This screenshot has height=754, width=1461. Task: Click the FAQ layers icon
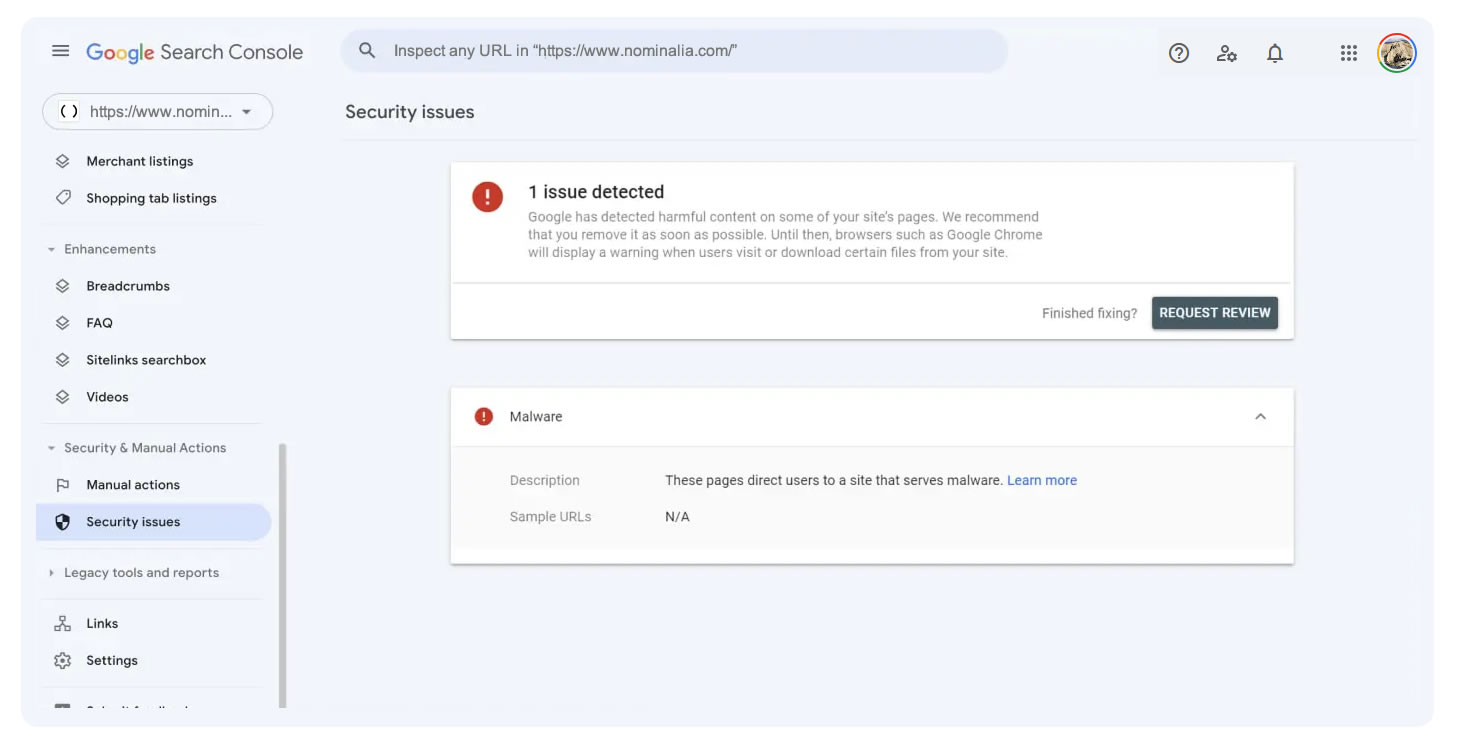[63, 323]
